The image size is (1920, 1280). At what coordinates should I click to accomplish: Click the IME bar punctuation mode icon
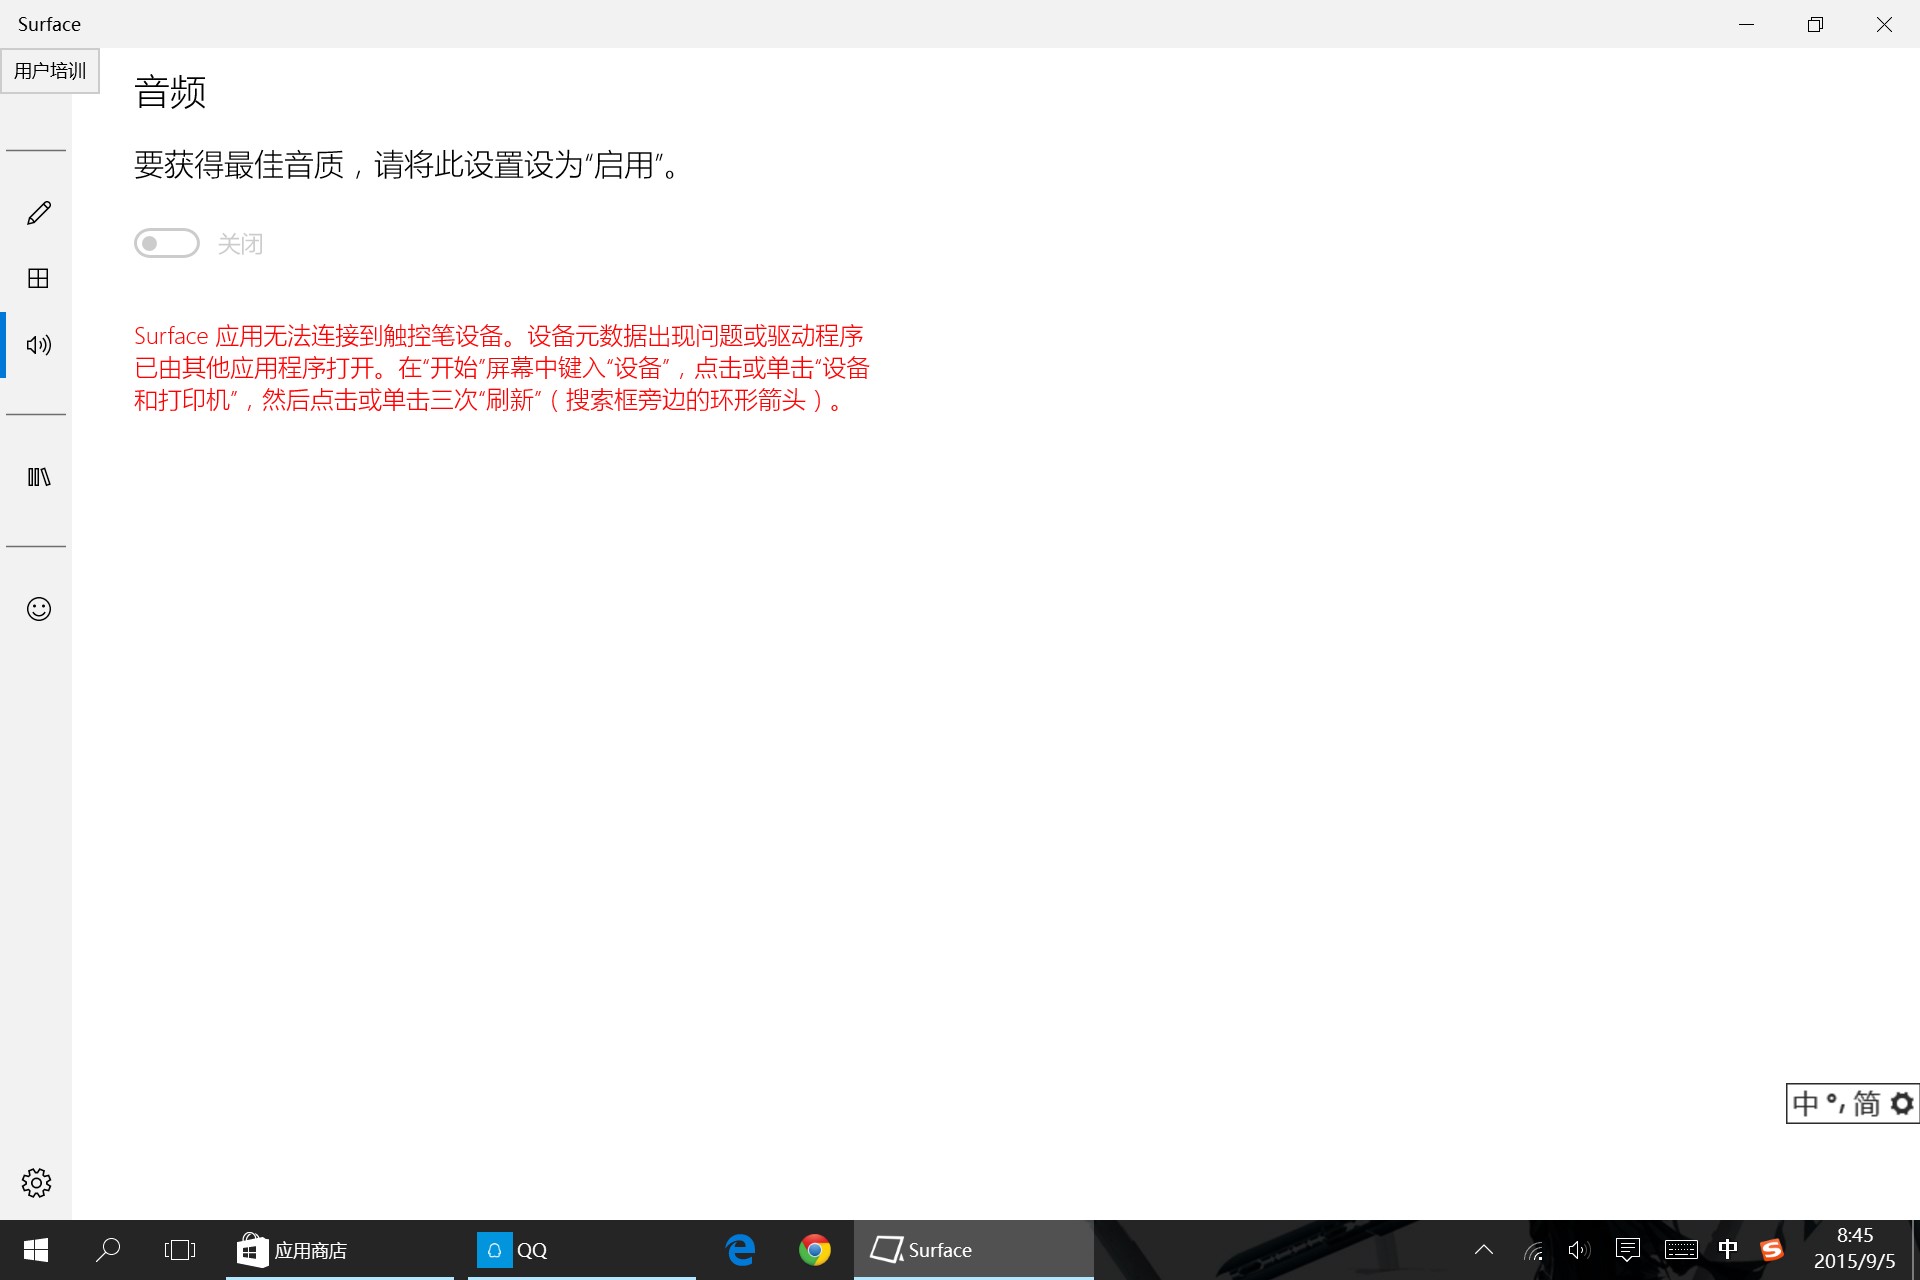click(1836, 1104)
